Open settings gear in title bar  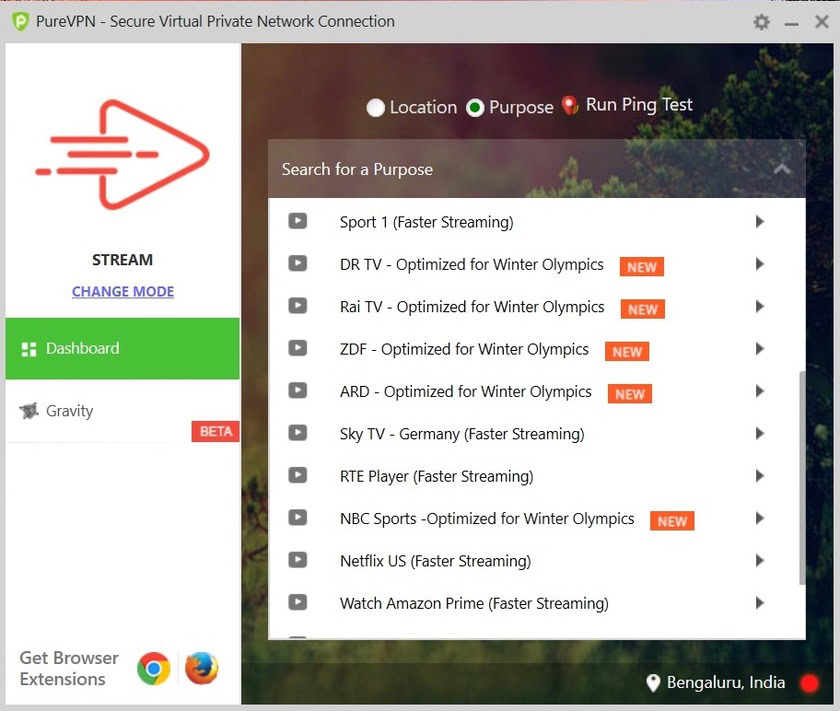[761, 22]
